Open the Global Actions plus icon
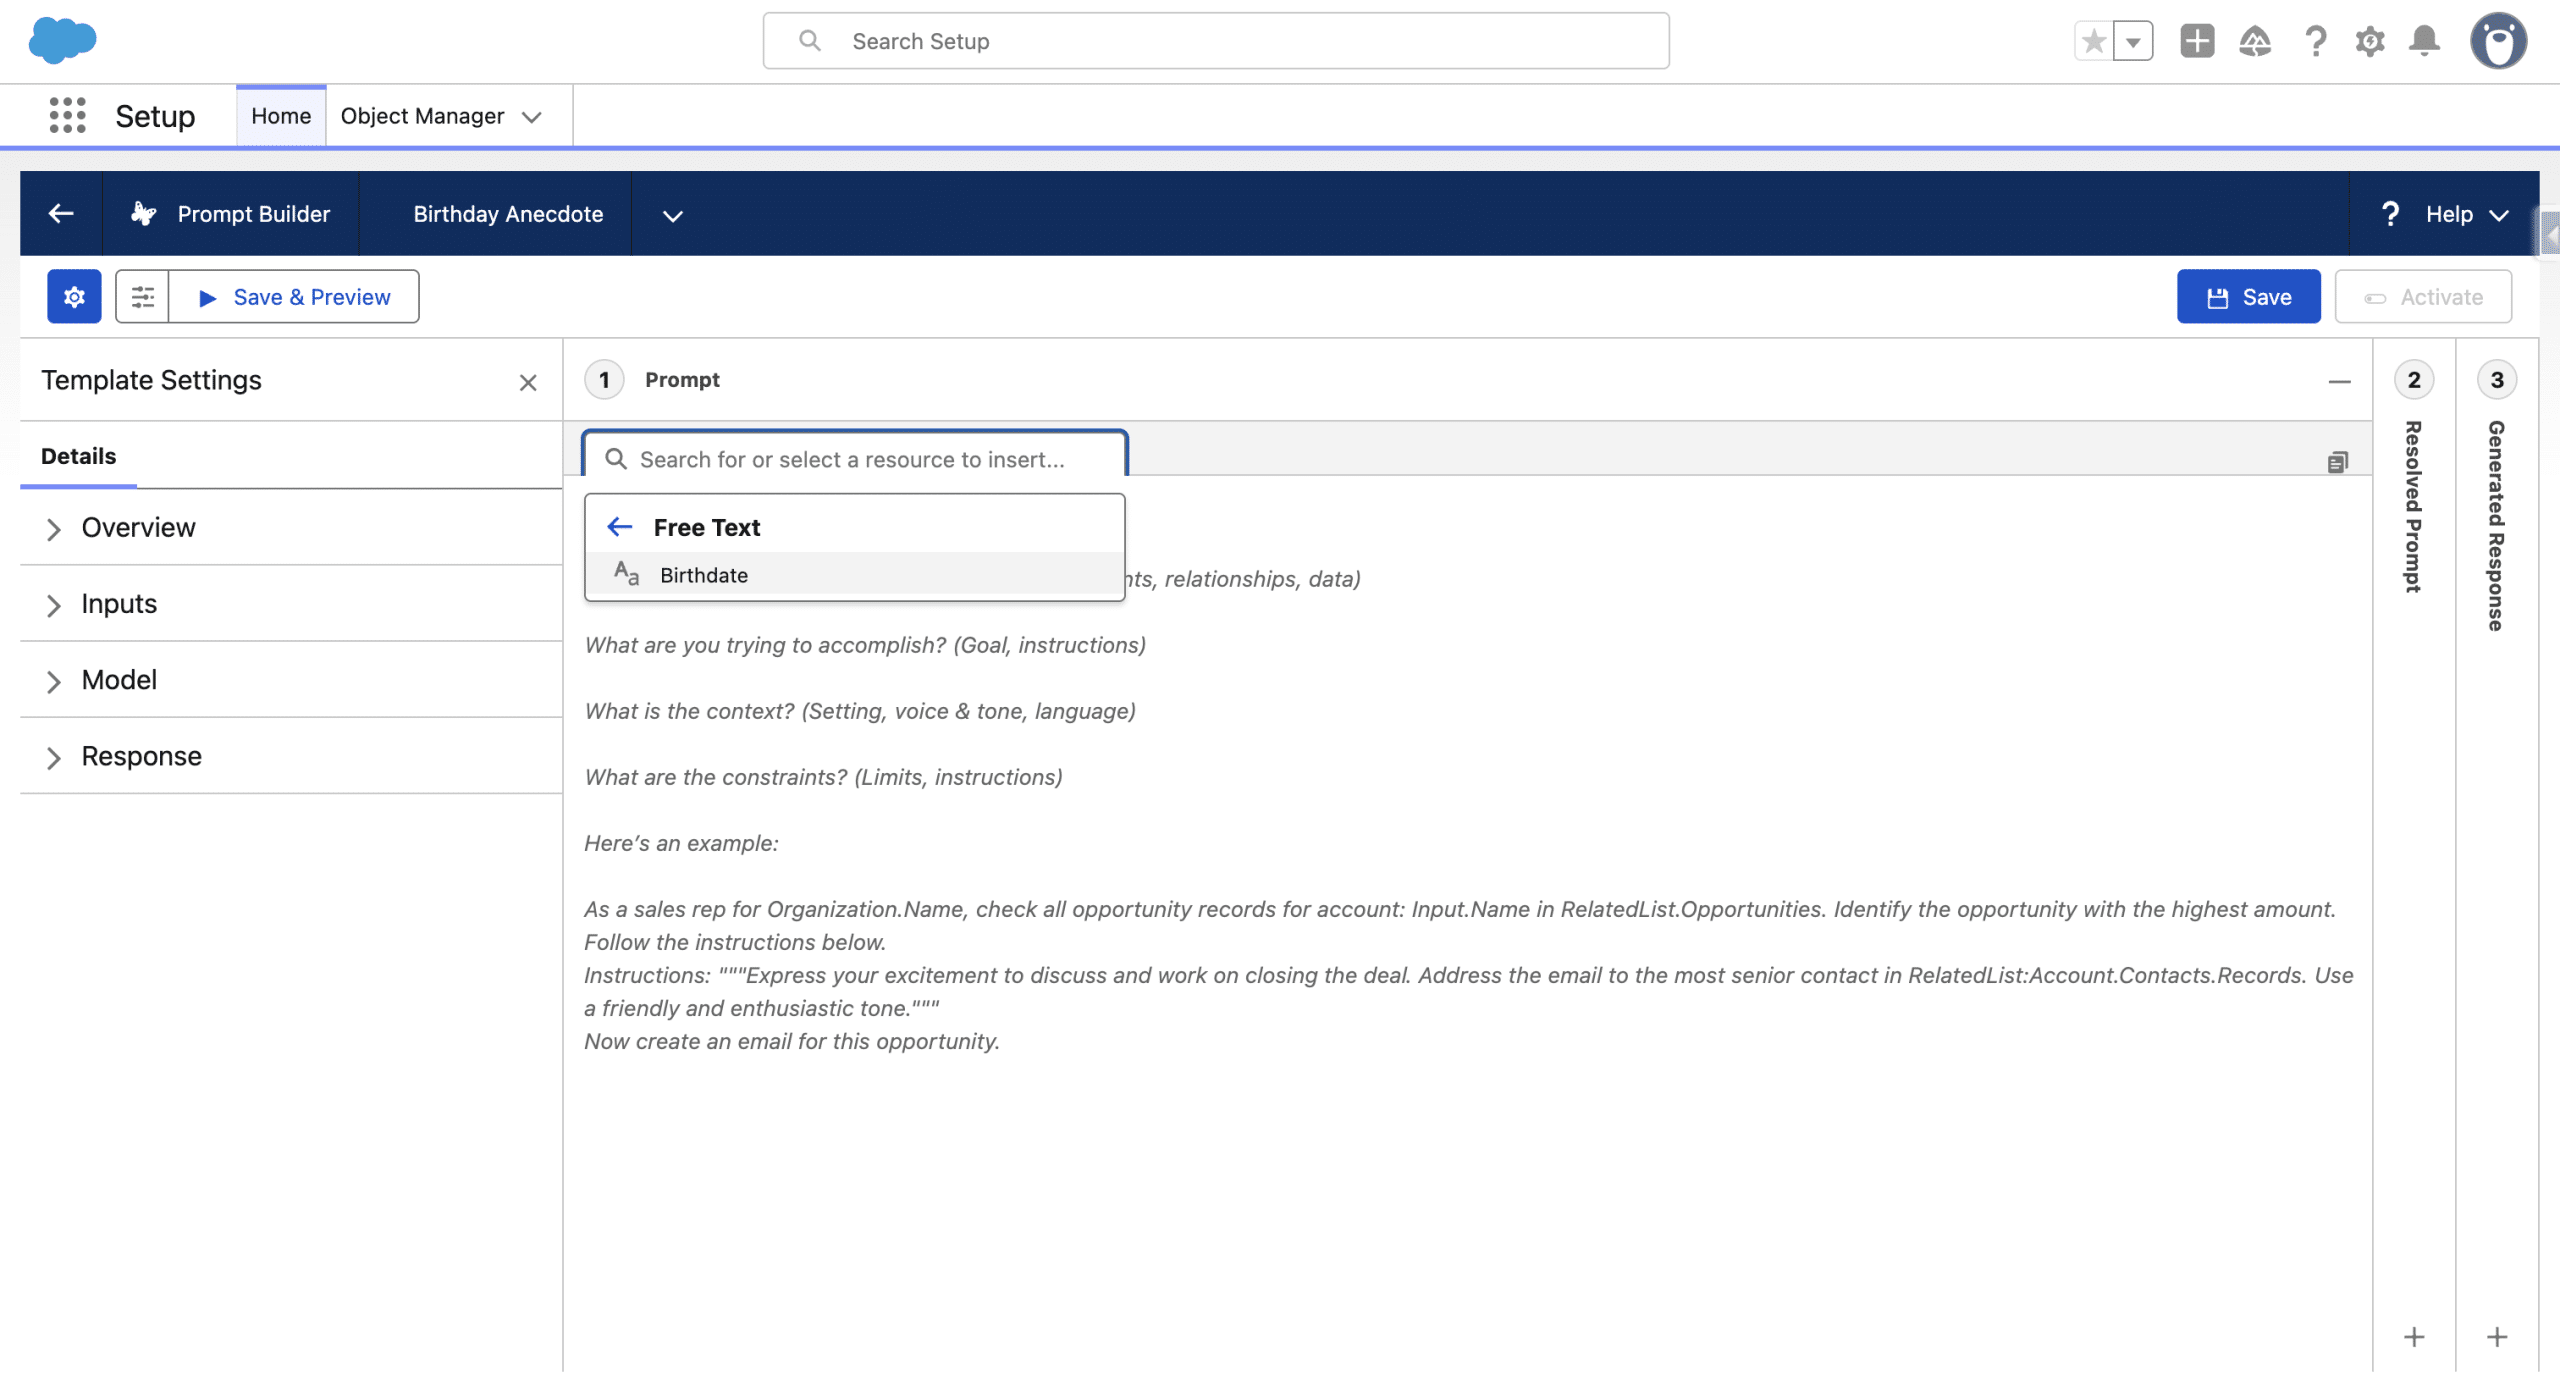2560x1392 pixels. [2197, 41]
